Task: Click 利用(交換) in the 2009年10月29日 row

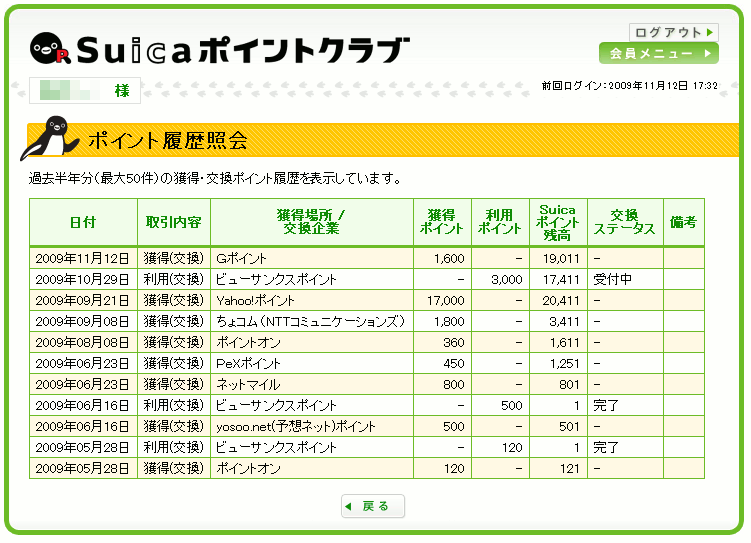Action: 174,279
